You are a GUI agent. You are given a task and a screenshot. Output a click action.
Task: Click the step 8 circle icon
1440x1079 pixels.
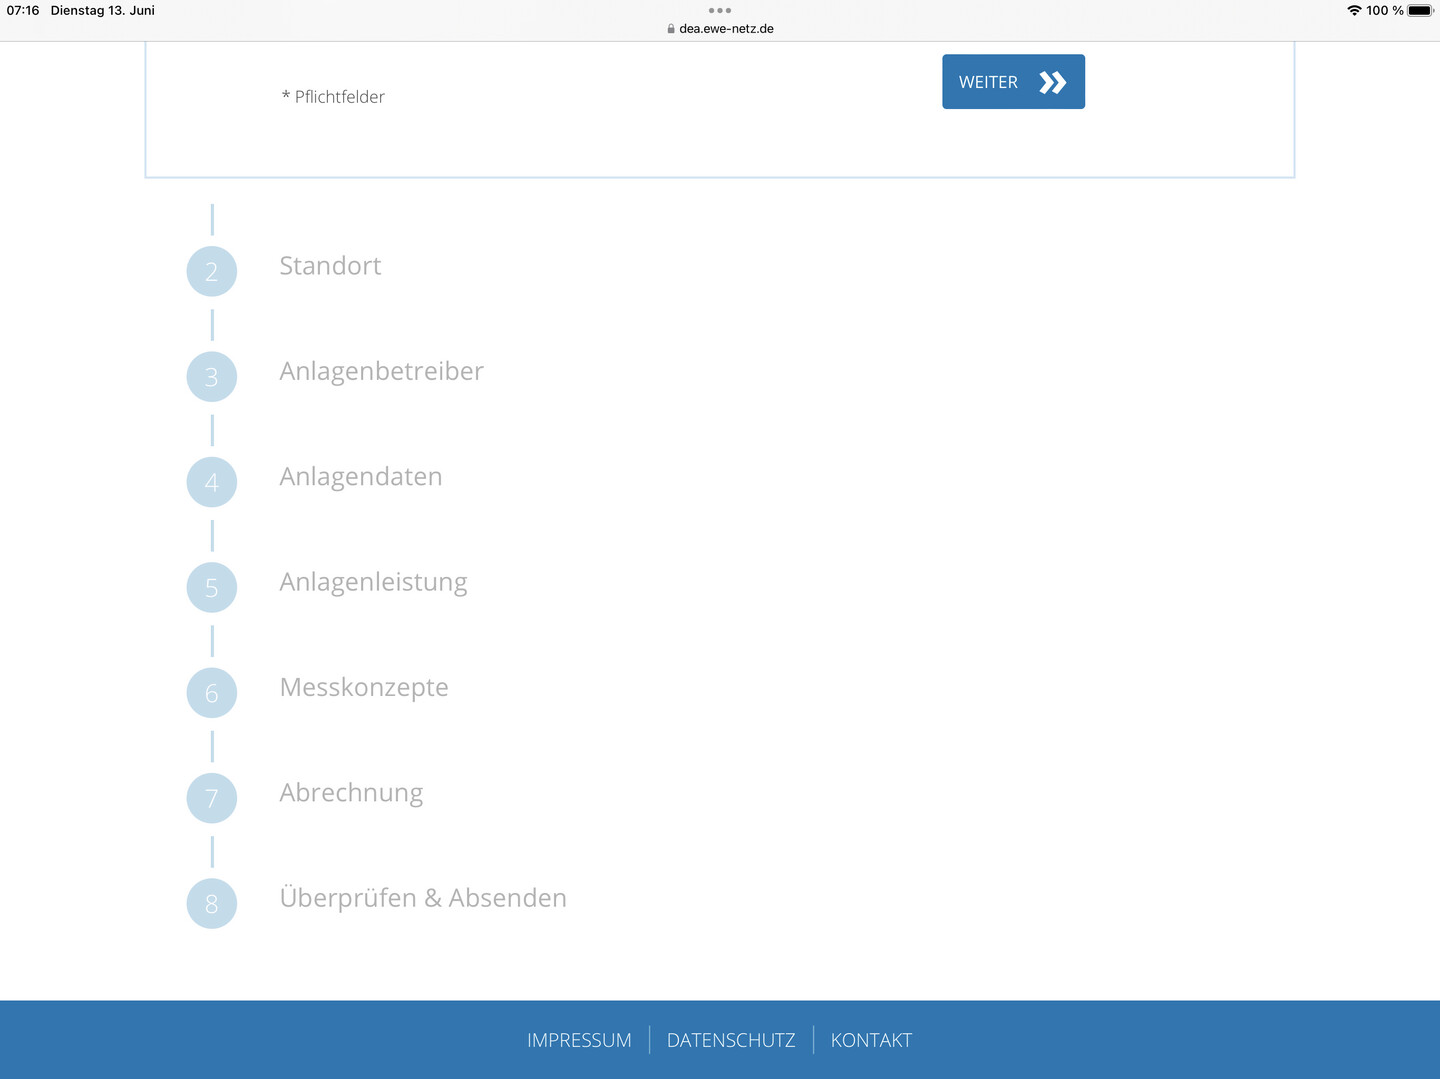pyautogui.click(x=212, y=903)
